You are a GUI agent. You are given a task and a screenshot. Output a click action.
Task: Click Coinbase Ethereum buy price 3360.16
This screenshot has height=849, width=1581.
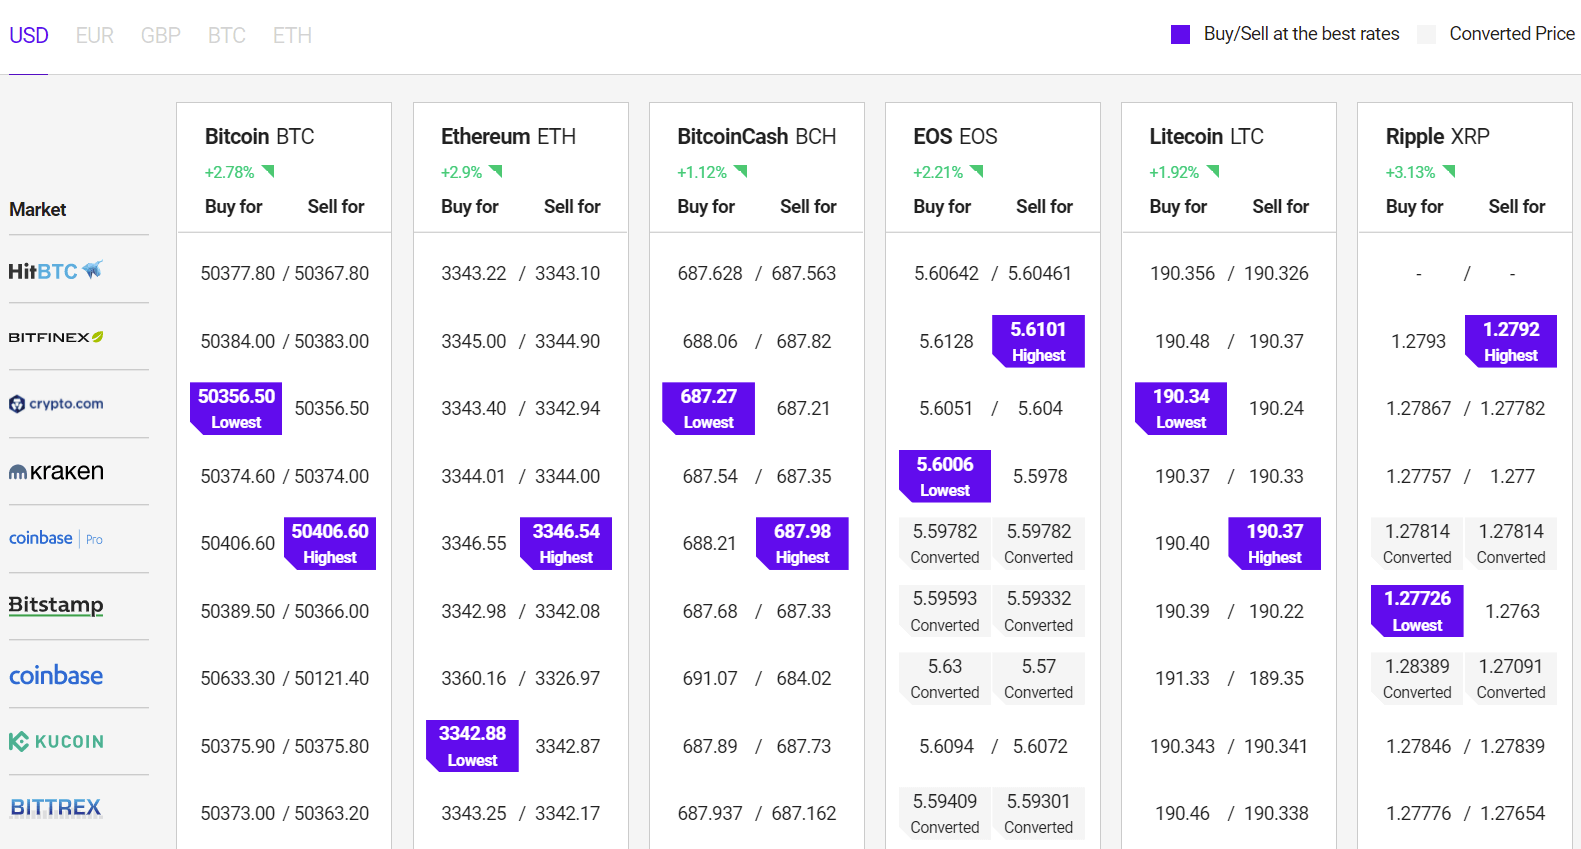coord(474,679)
